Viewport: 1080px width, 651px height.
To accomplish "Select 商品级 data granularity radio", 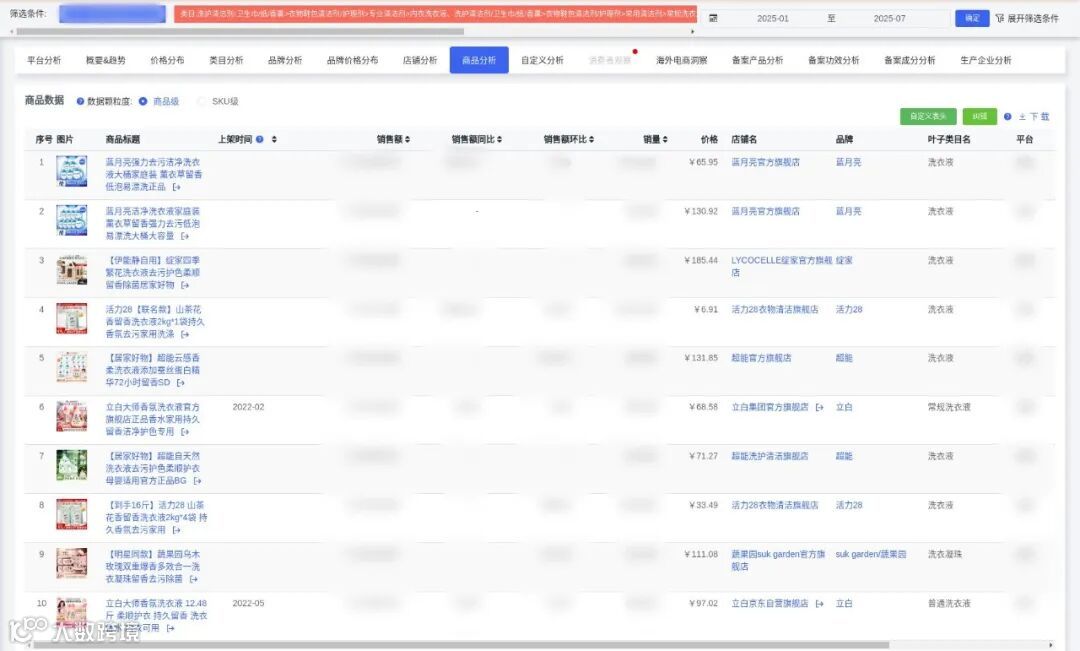I will 143,101.
